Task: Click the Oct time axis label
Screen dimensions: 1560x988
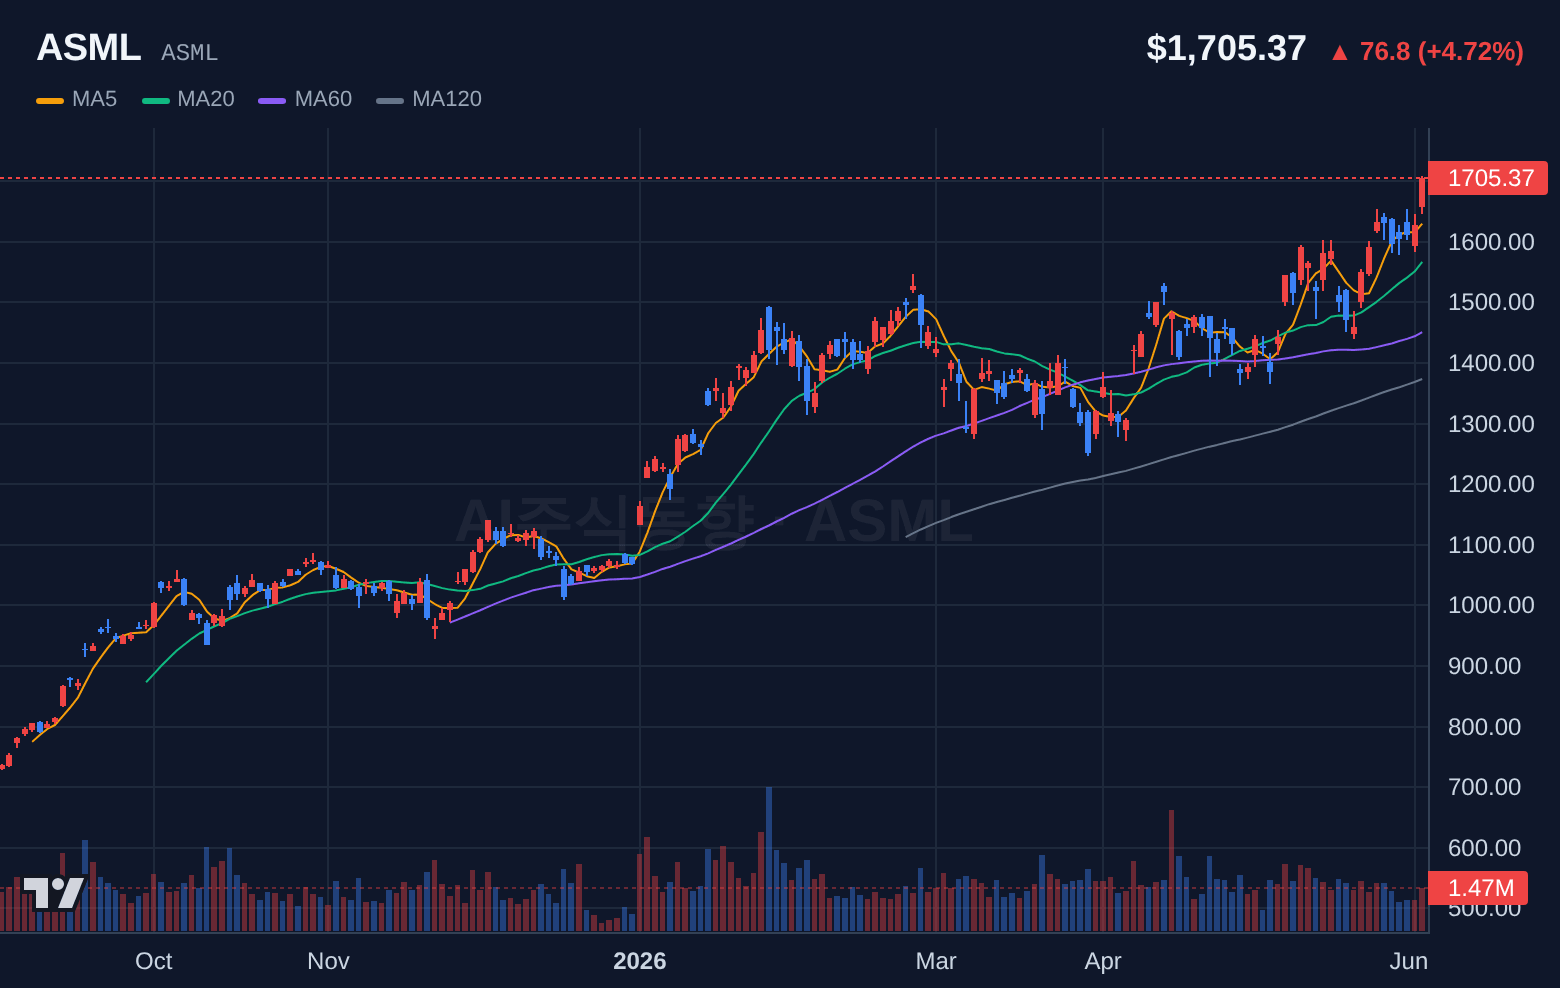Action: coord(154,961)
